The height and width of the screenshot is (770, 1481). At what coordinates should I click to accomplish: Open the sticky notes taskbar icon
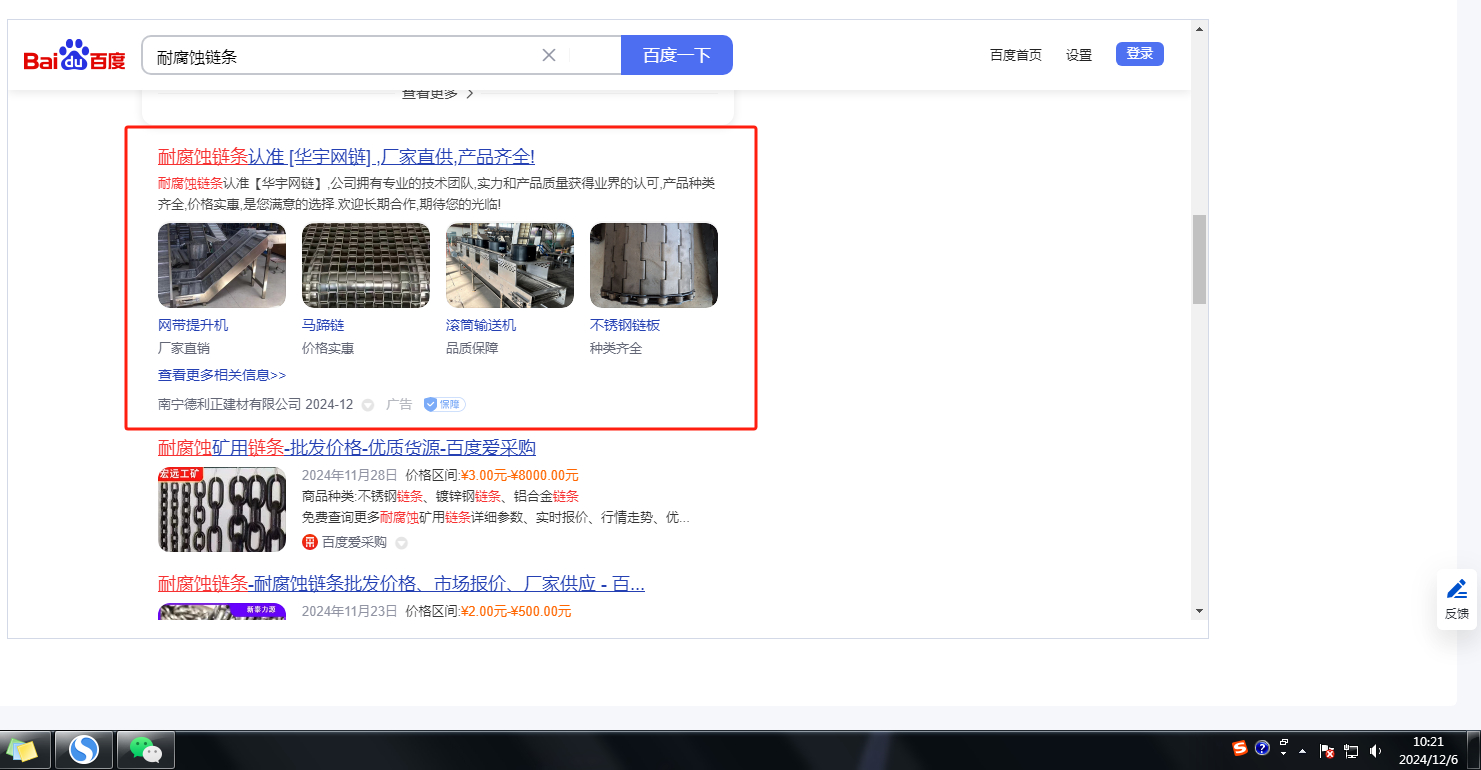pos(22,749)
